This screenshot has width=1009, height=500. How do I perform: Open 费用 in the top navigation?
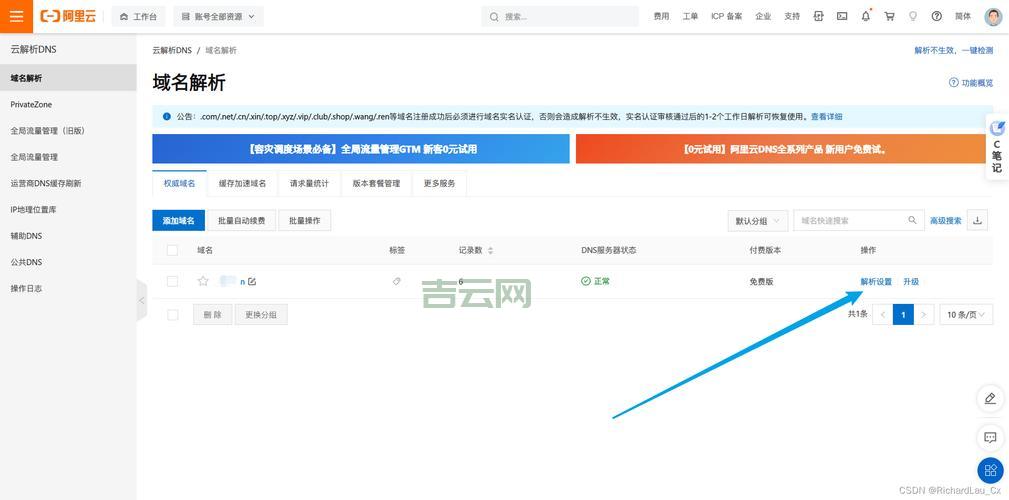point(662,17)
